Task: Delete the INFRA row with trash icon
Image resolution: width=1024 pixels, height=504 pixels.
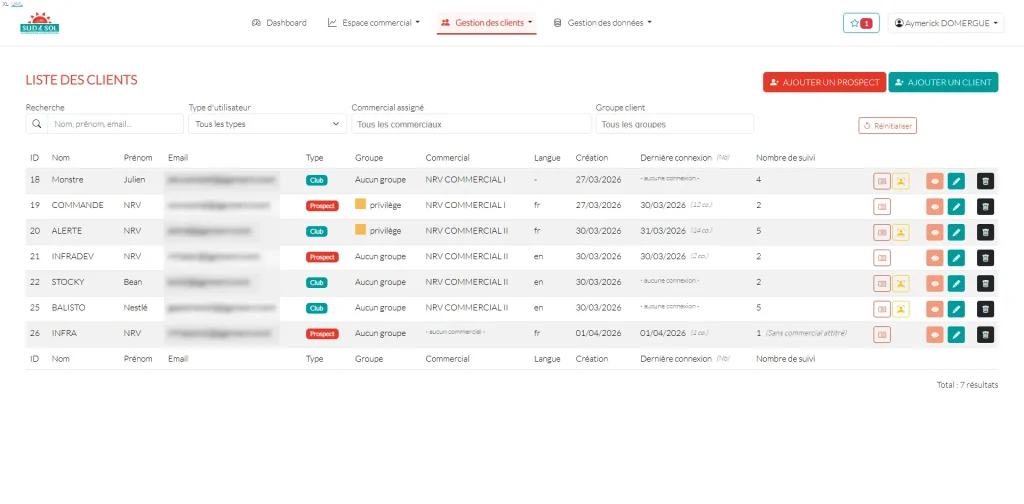Action: [x=985, y=335]
